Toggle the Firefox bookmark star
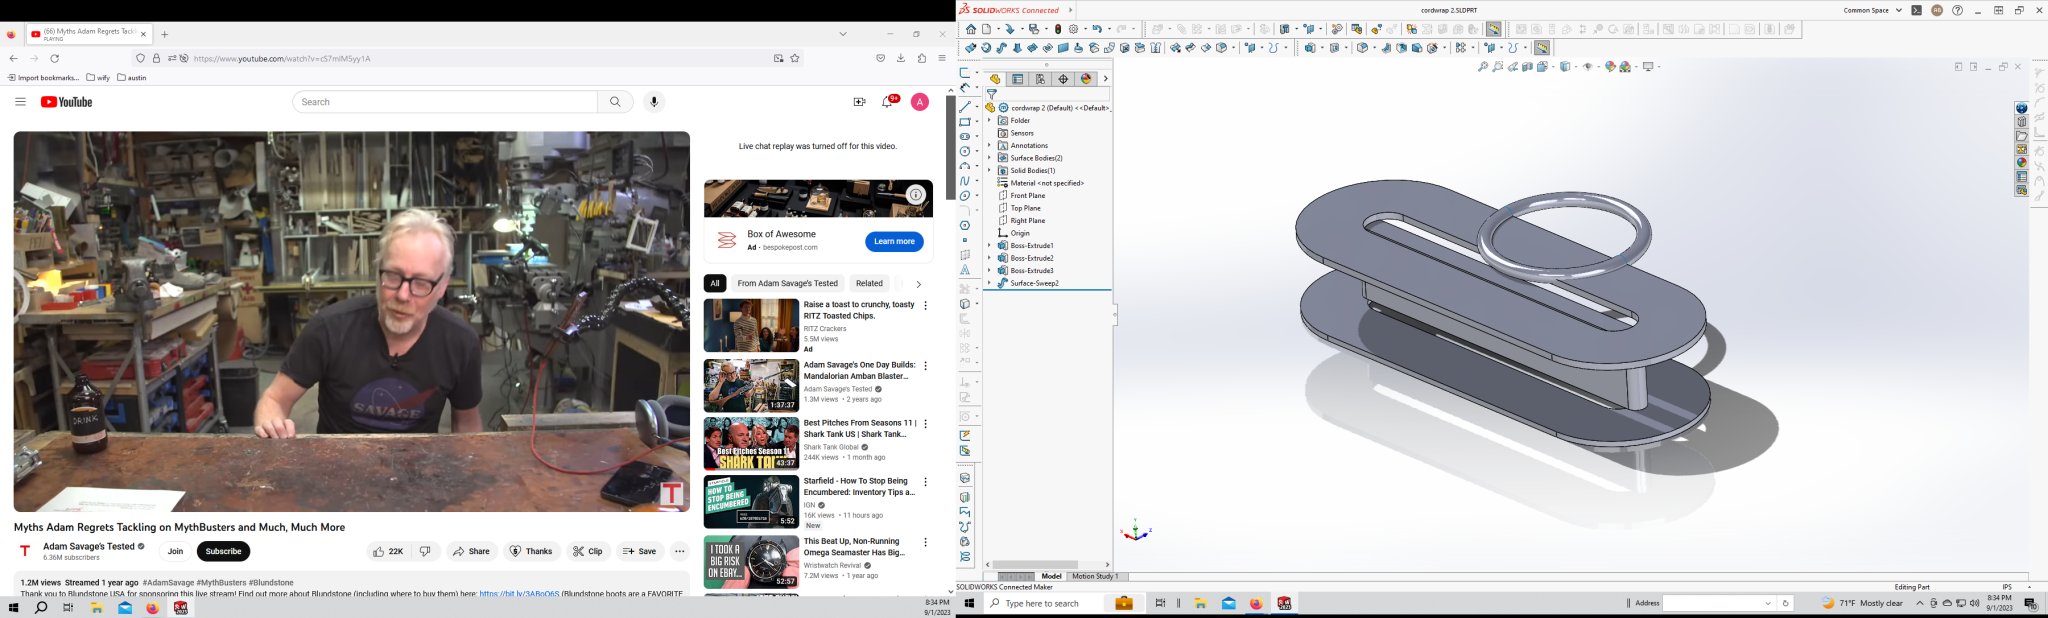The image size is (2048, 618). (x=795, y=59)
